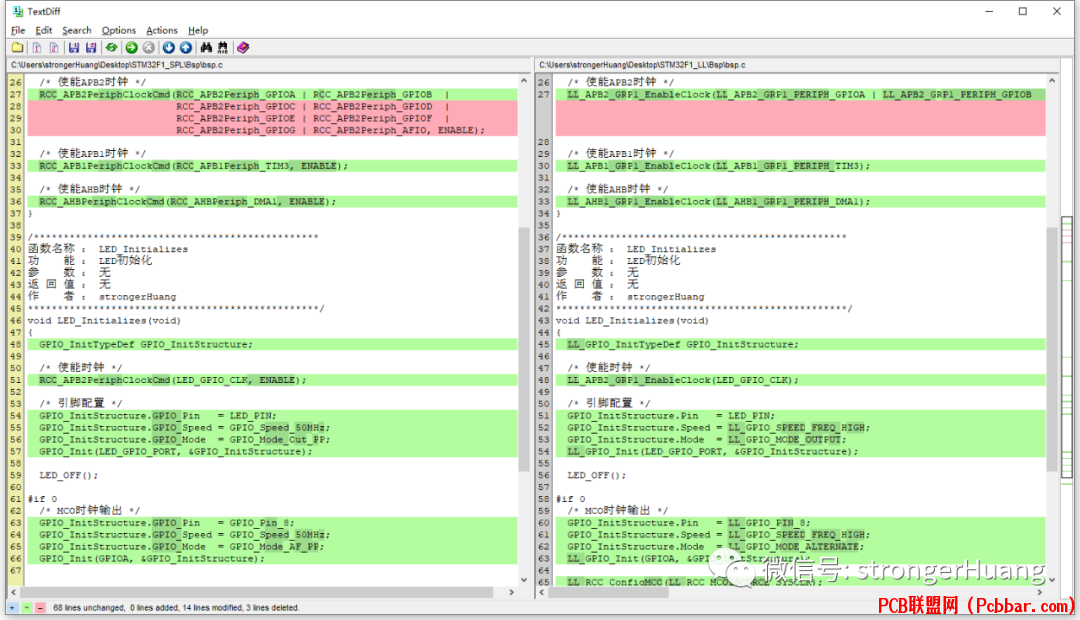The image size is (1080, 620).
Task: Click the Find Next binoculars icon
Action: (222, 48)
